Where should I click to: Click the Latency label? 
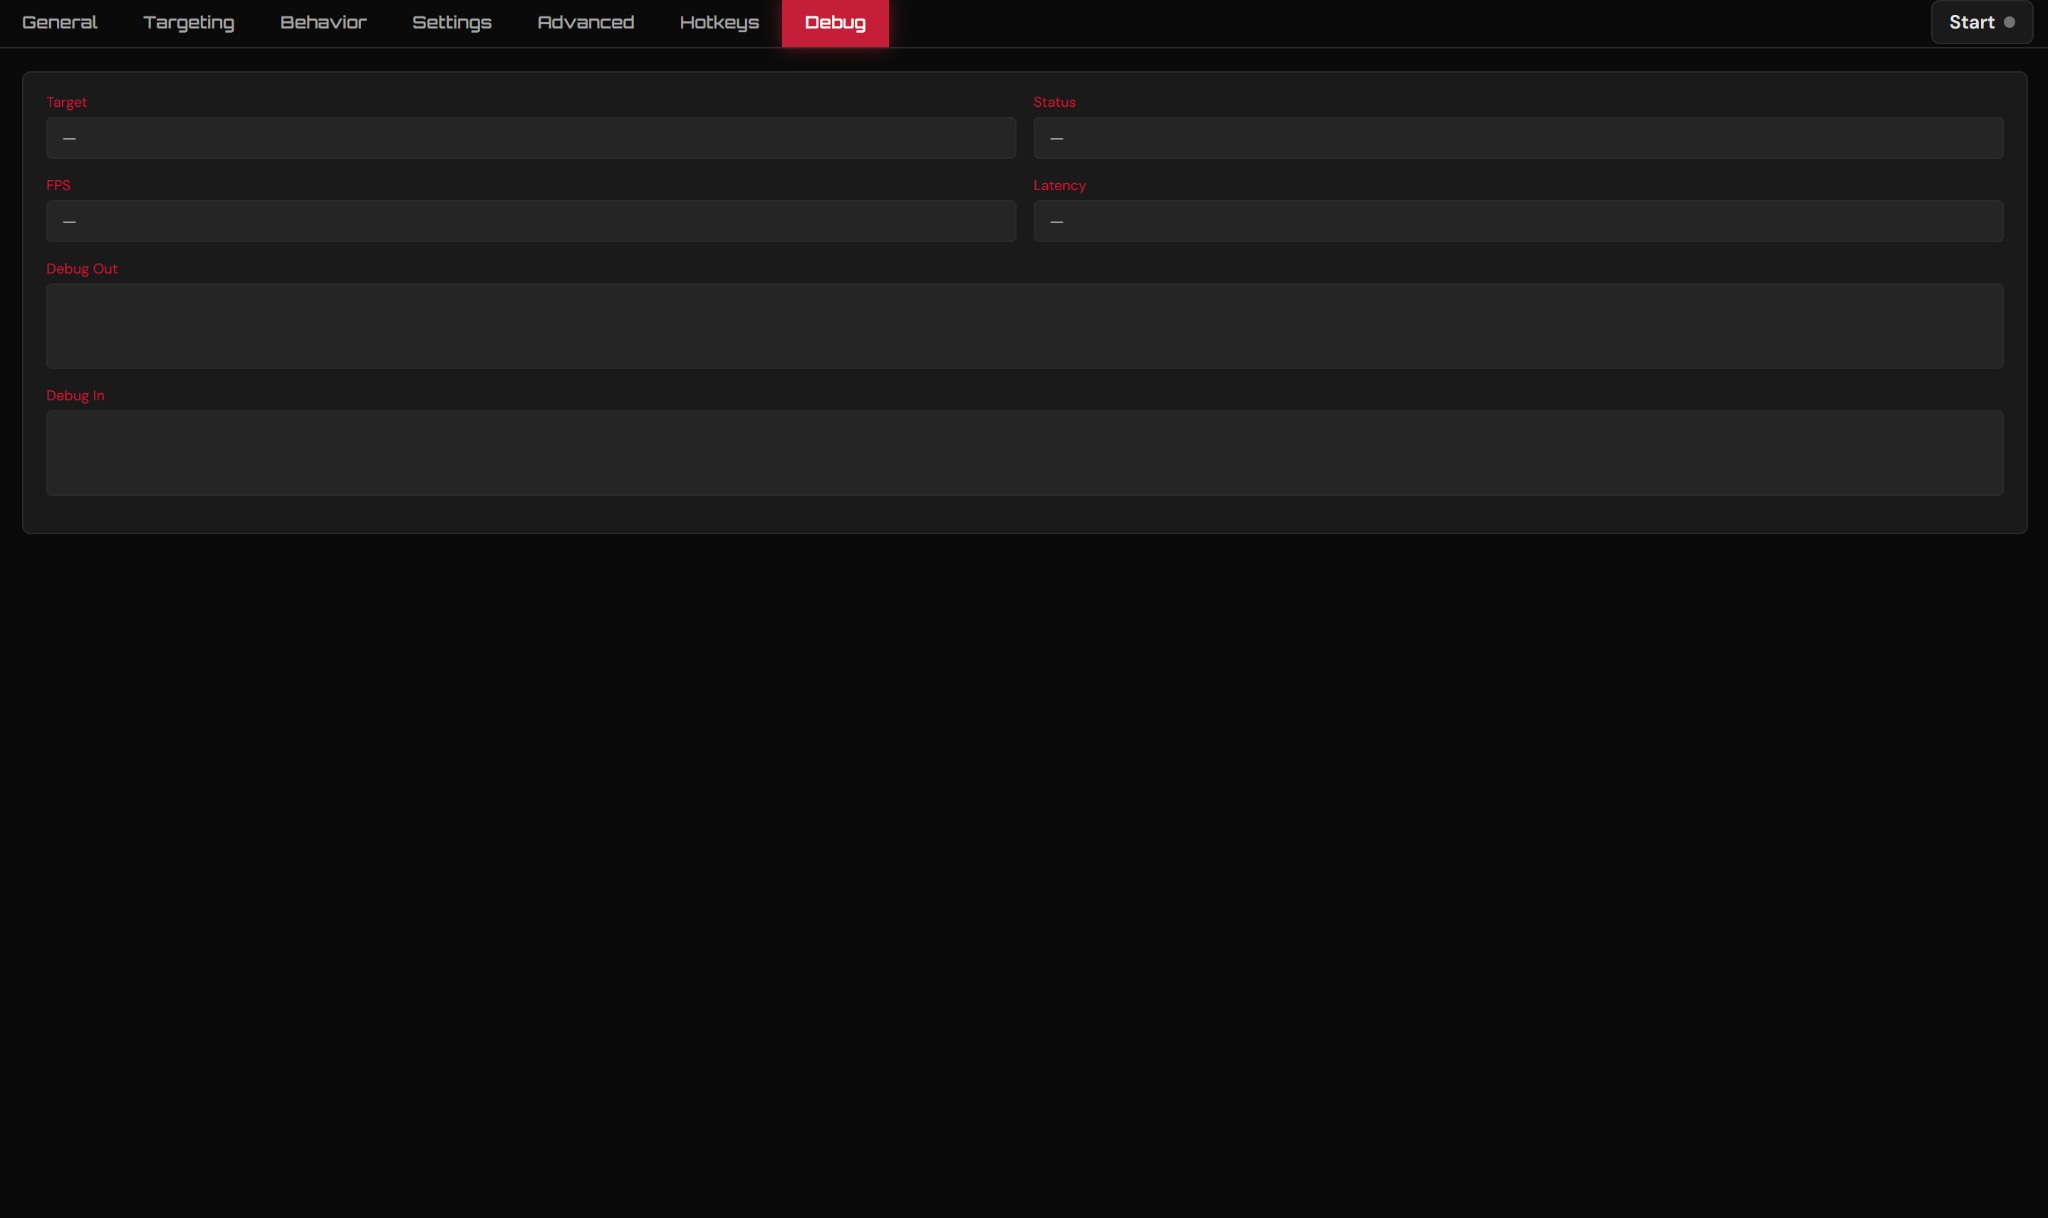coord(1060,185)
